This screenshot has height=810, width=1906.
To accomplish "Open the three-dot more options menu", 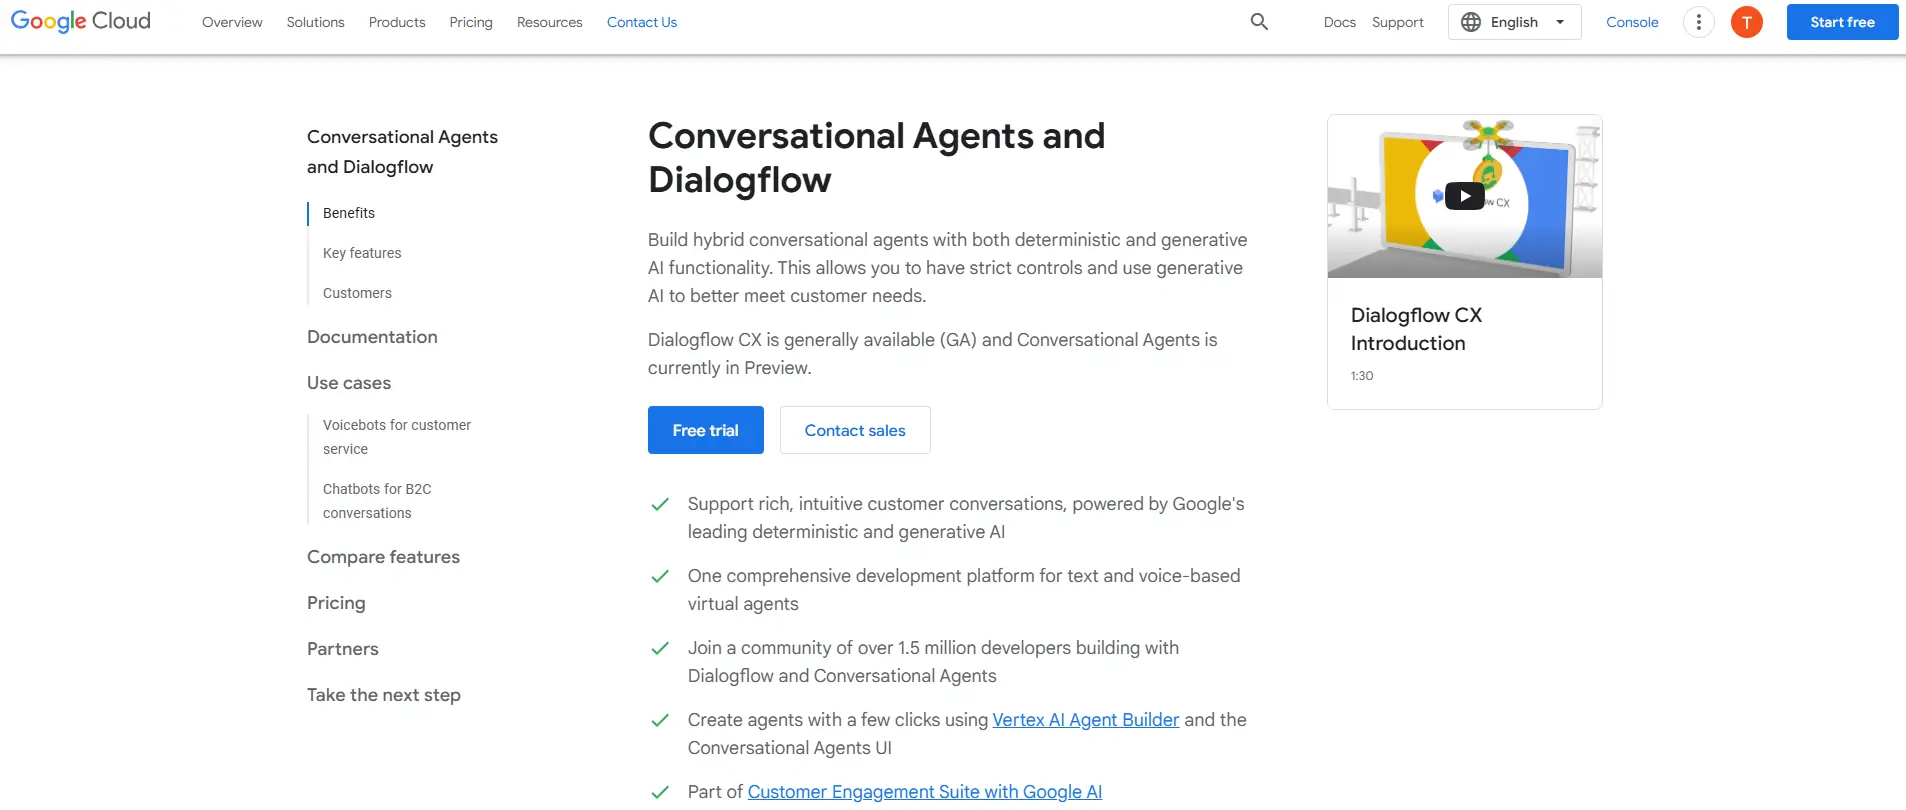I will 1698,22.
